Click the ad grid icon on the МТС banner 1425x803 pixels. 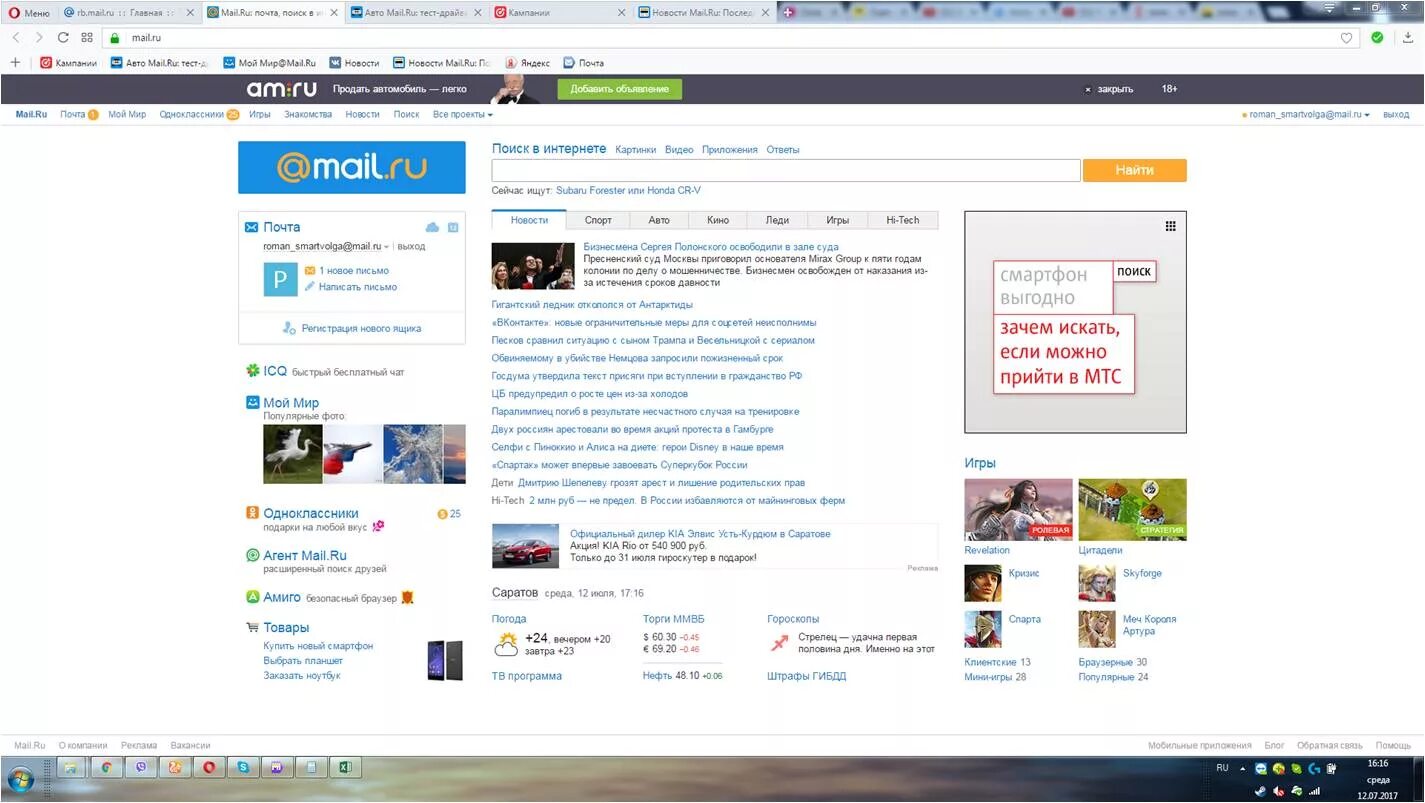pyautogui.click(x=1170, y=226)
